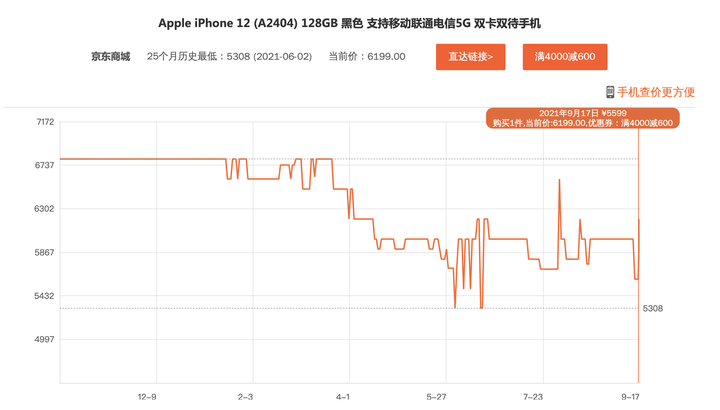Click the 2-3 date on x-axis
Viewport: 720px width, 410px height.
click(245, 397)
